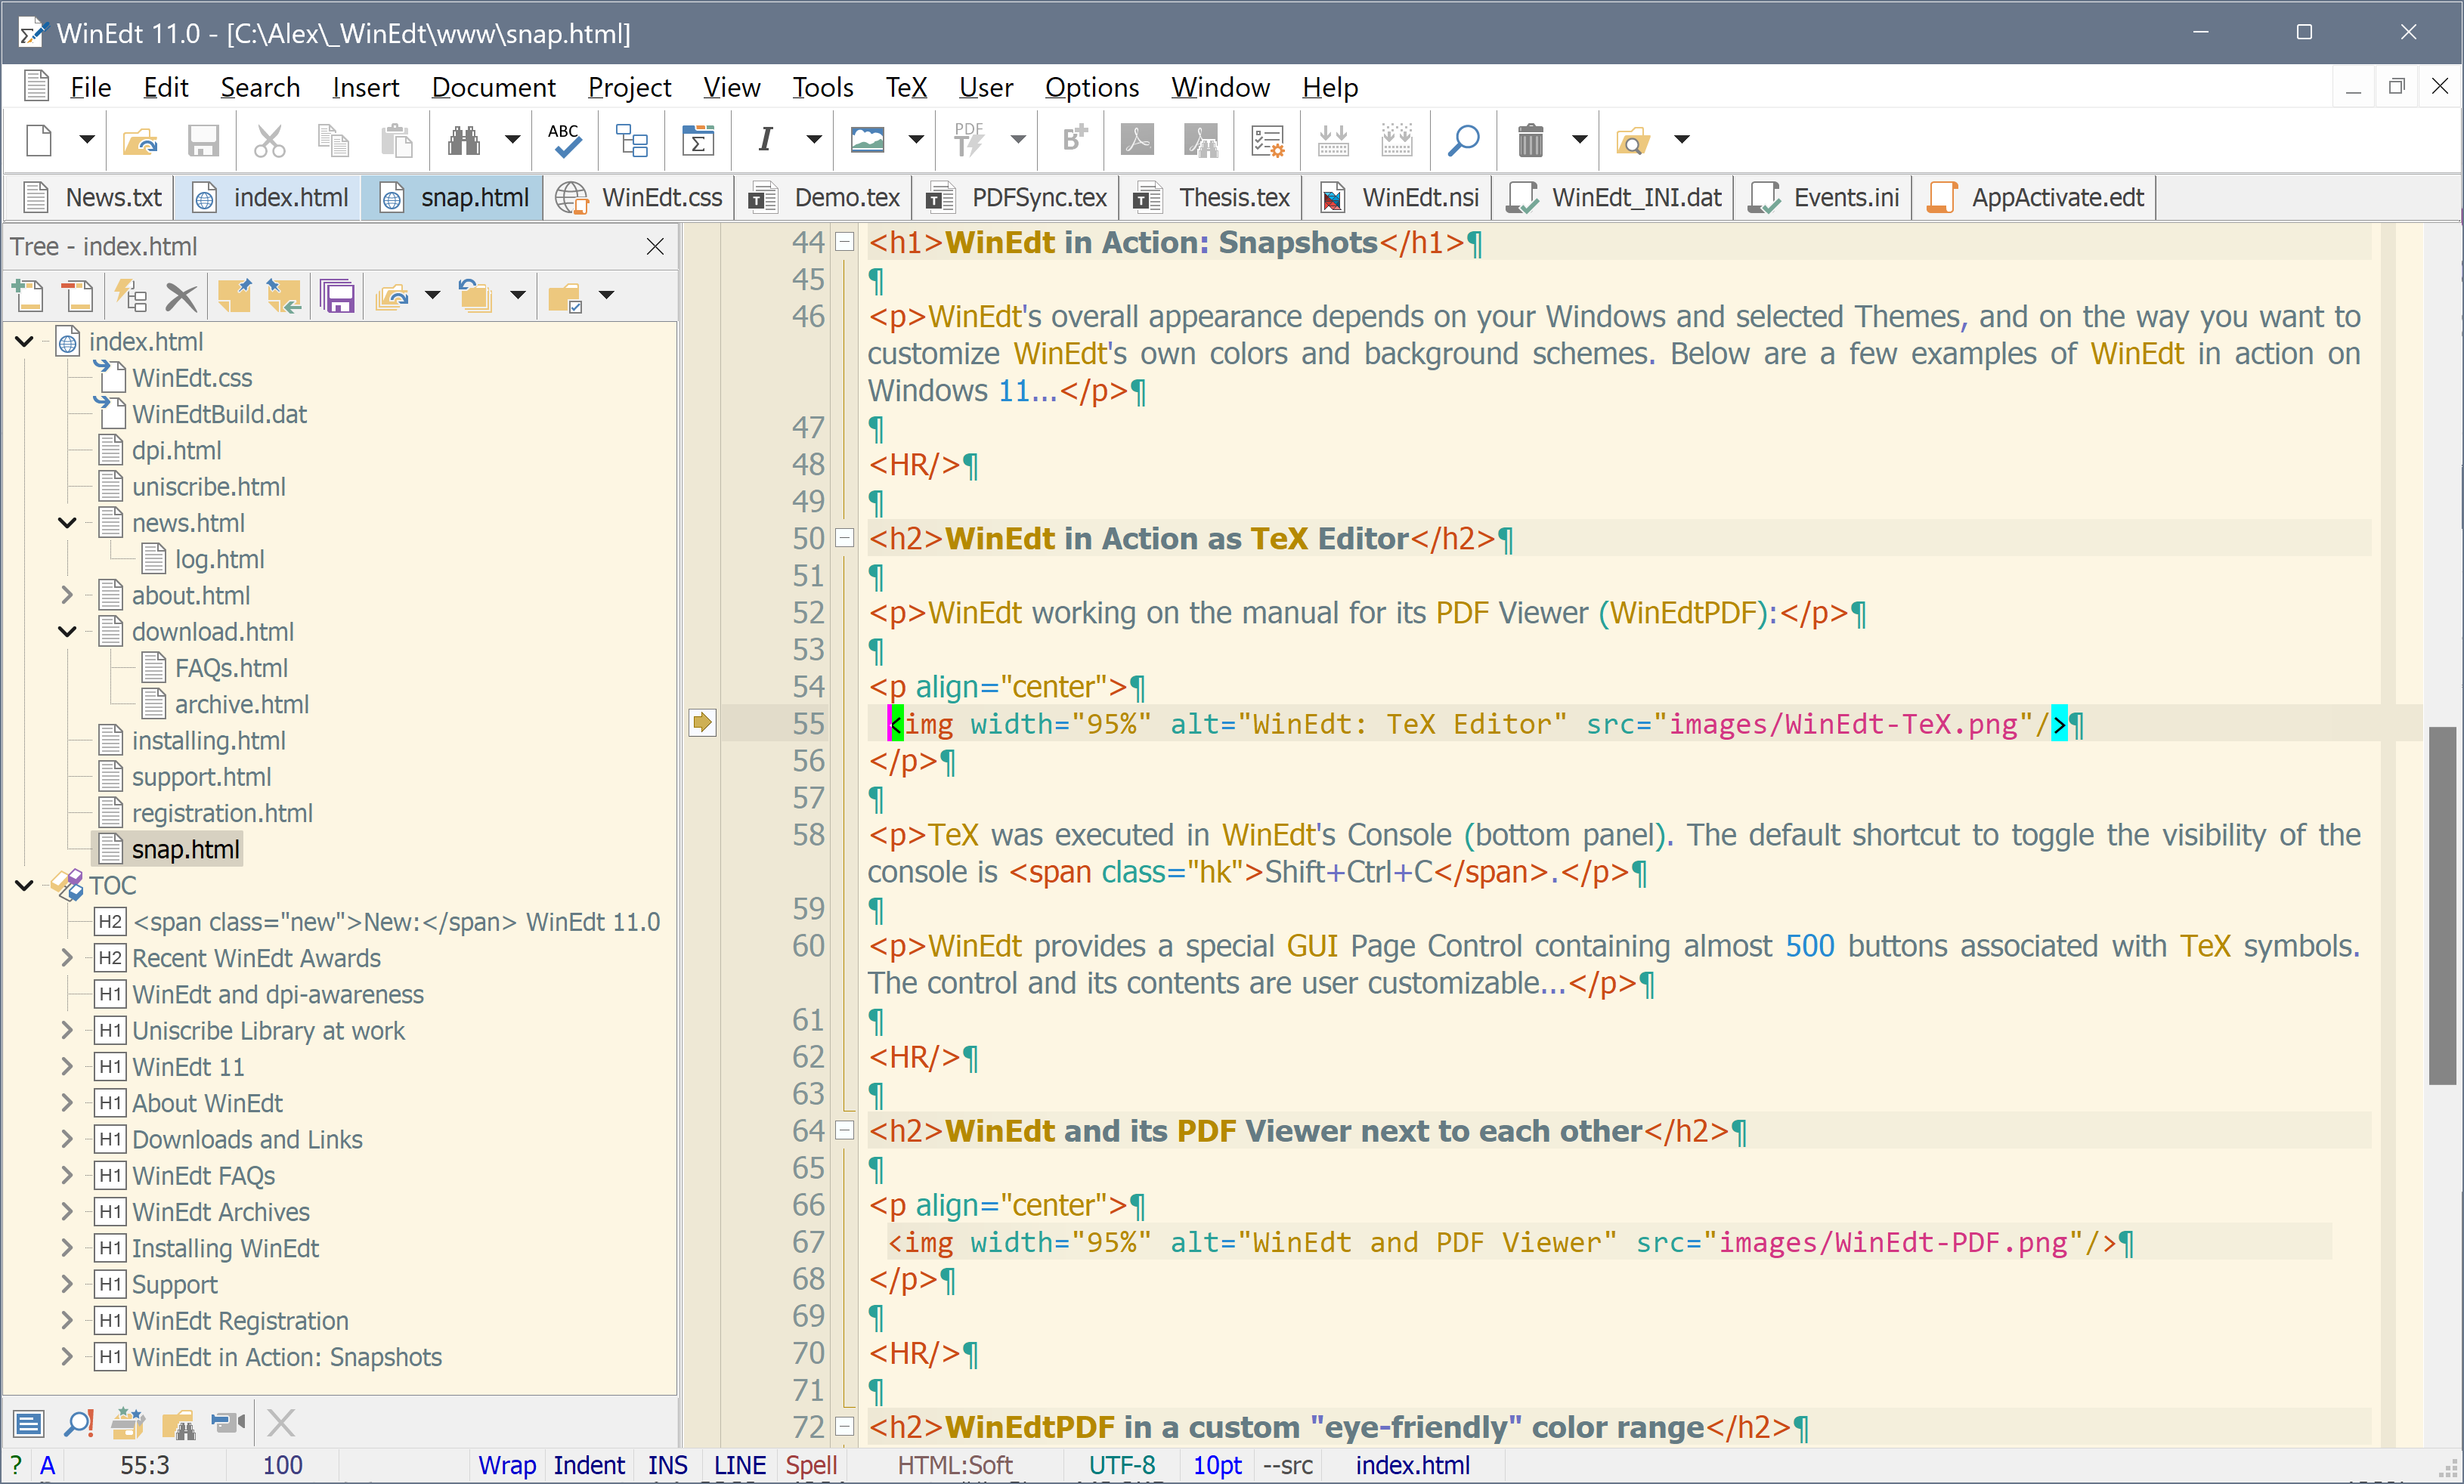Screen dimensions: 2464x1484
Task: Click the italic I font icon
Action: [x=765, y=140]
